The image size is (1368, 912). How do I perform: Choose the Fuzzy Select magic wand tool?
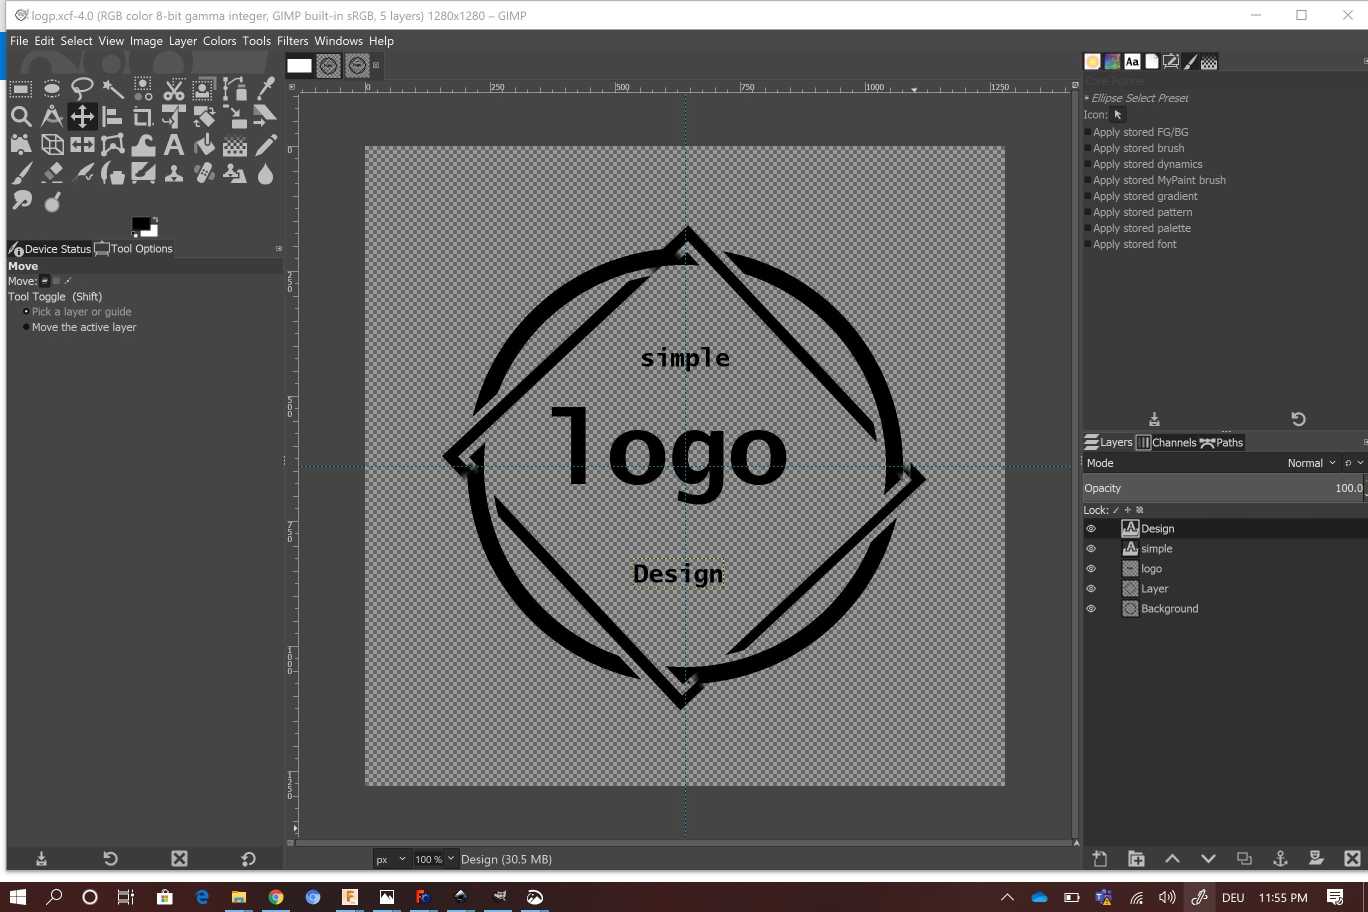[113, 89]
